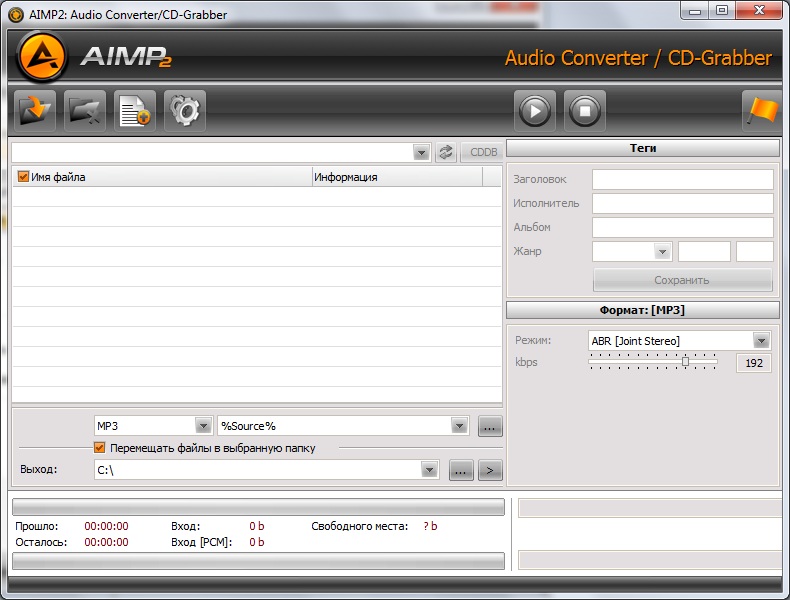Open settings with the gear icon
This screenshot has height=600, width=790.
pyautogui.click(x=185, y=111)
